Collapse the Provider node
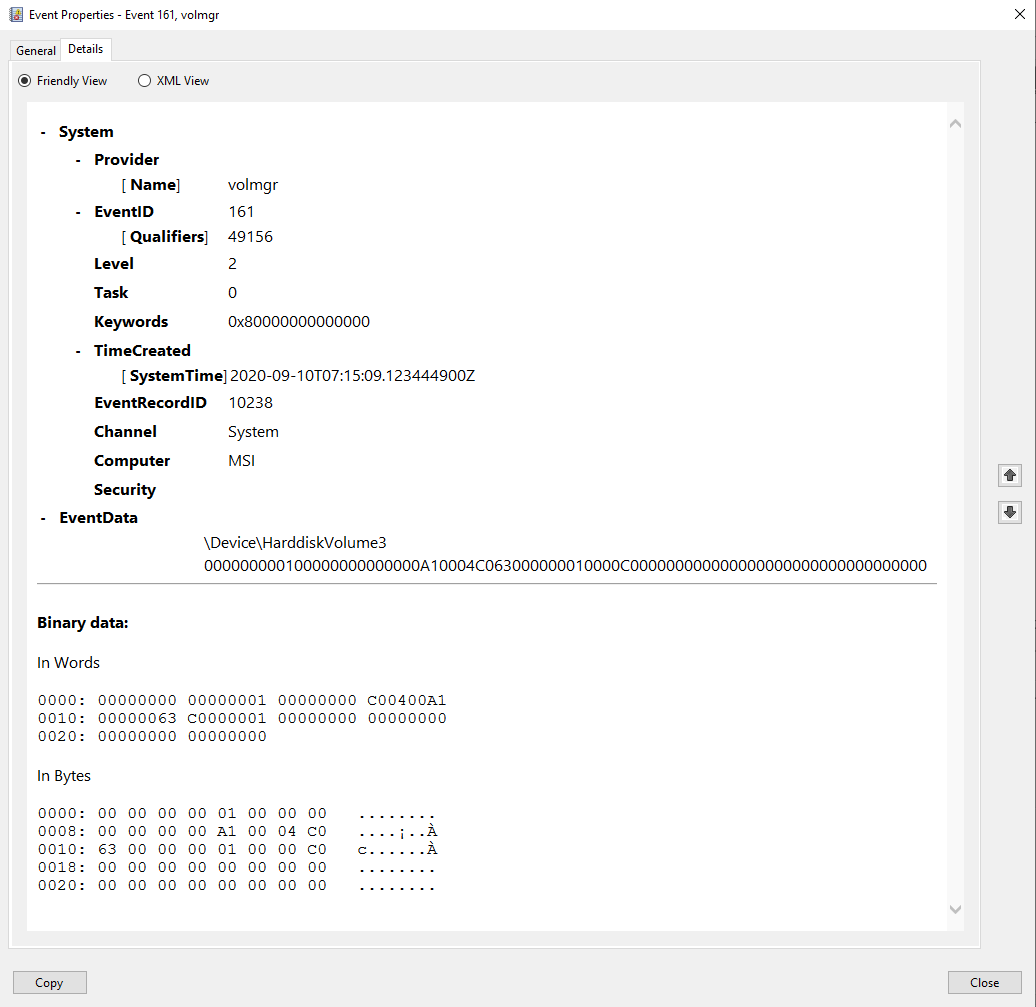Screen dimensions: 1036x1007 [78, 160]
